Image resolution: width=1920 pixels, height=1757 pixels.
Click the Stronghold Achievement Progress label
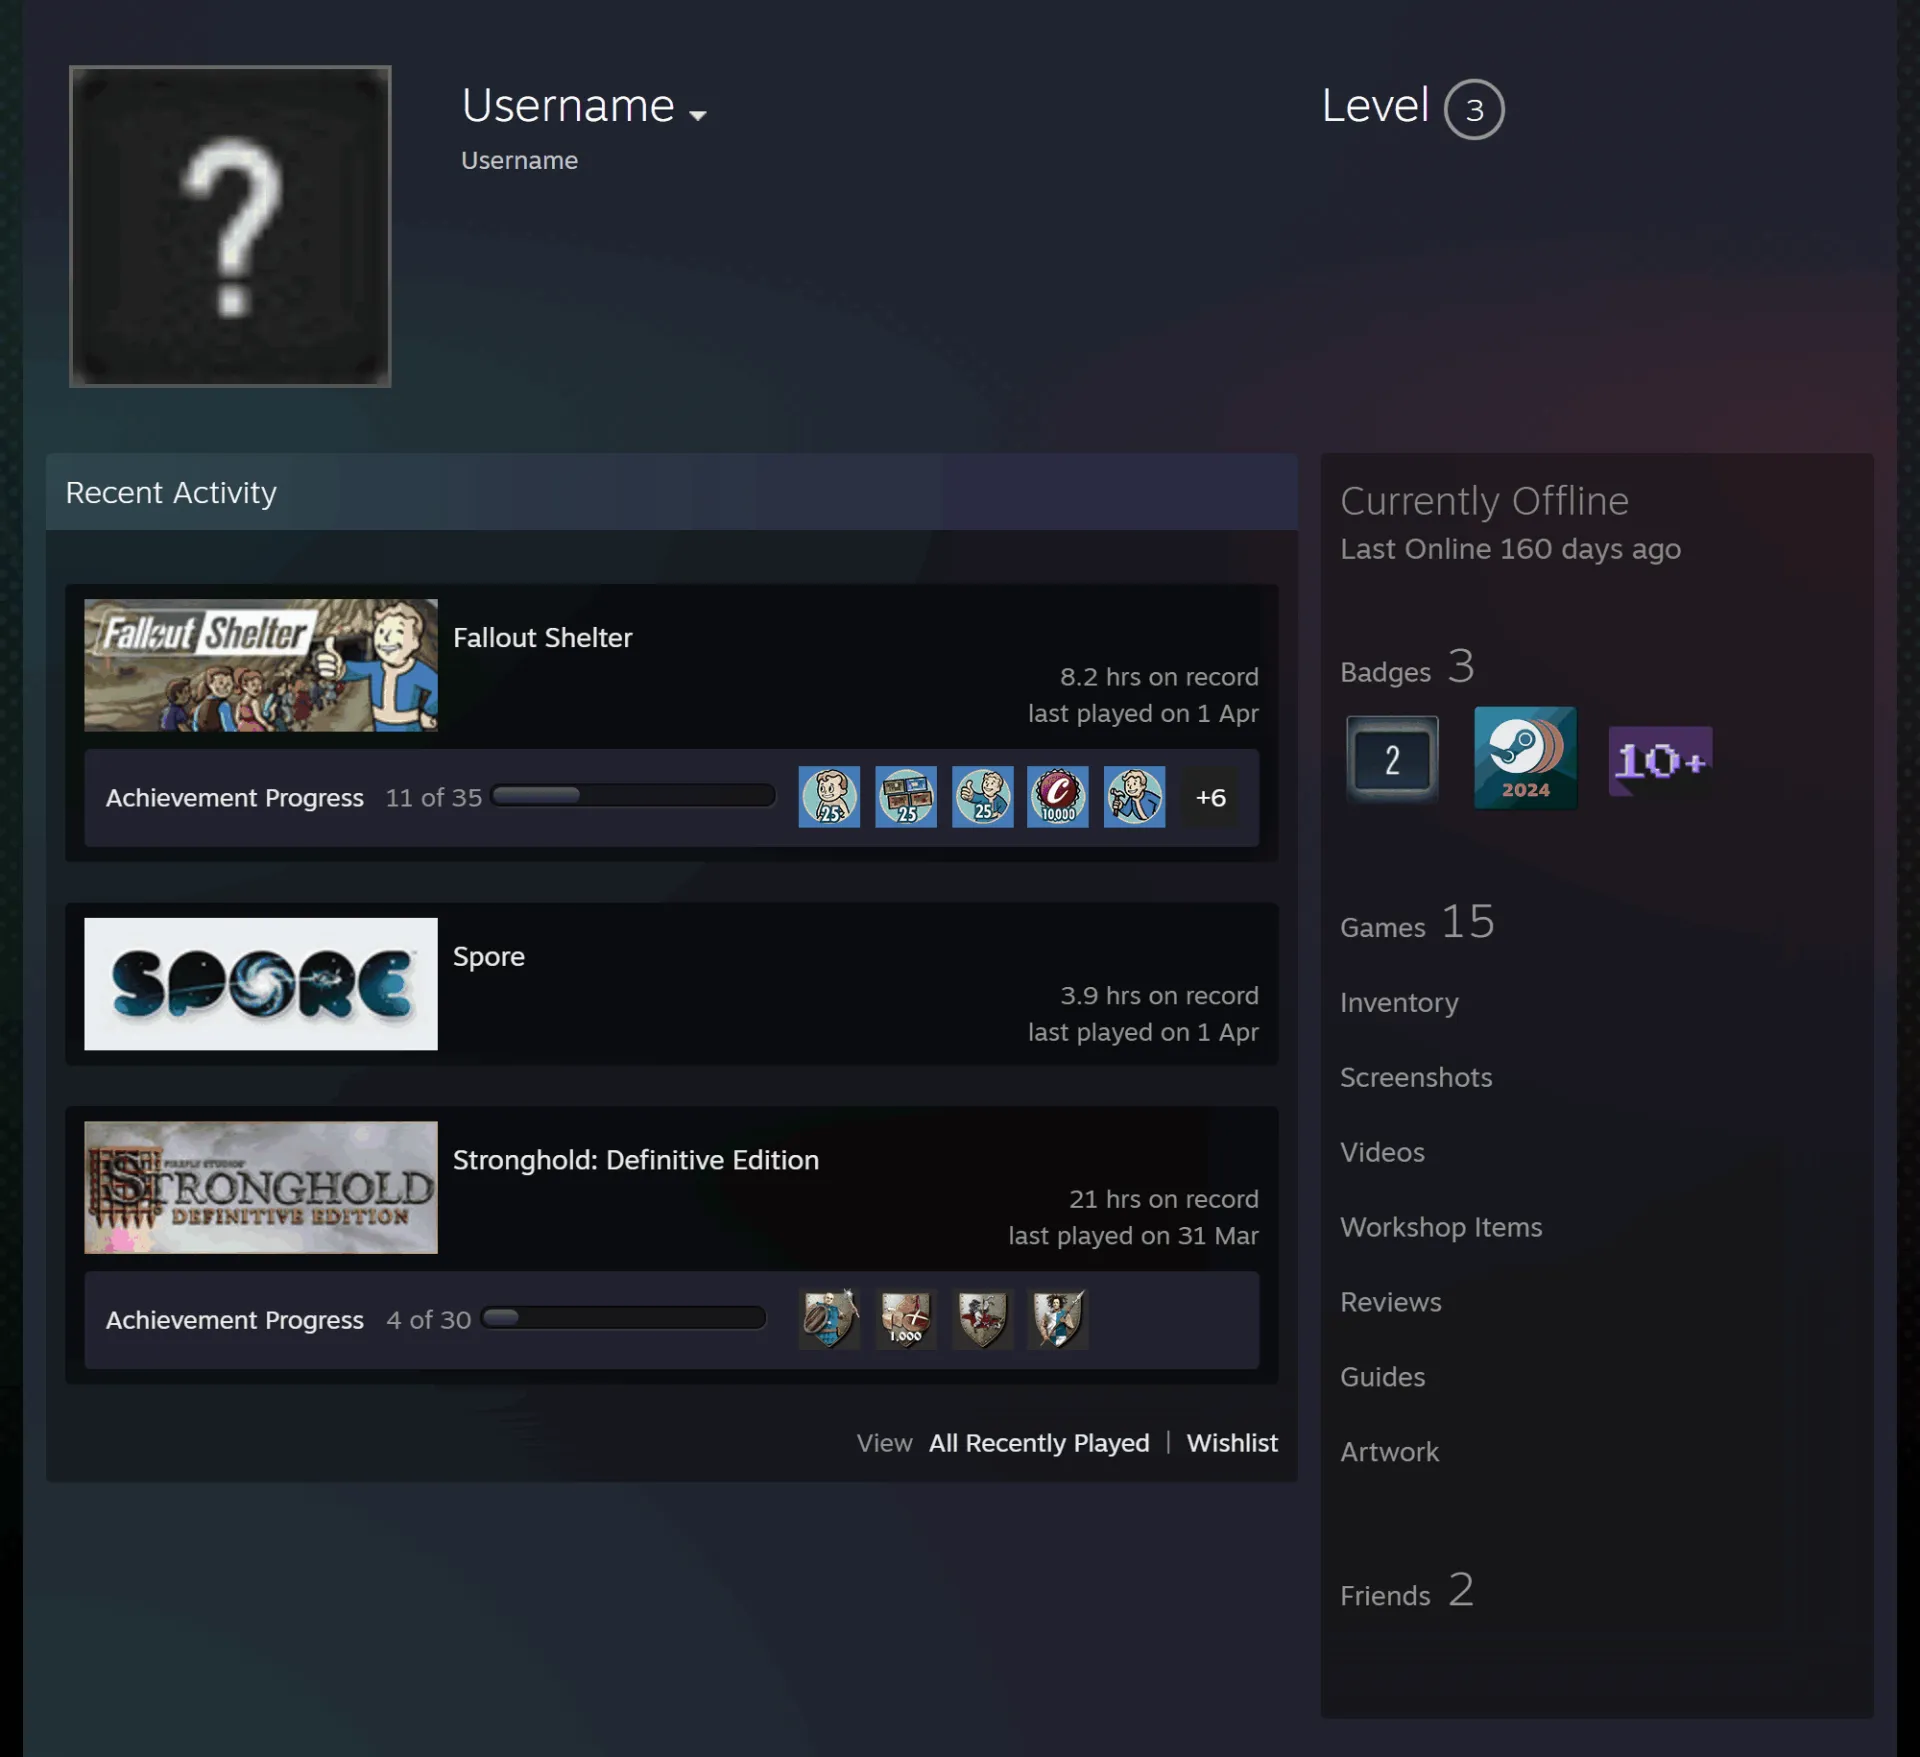[235, 1320]
